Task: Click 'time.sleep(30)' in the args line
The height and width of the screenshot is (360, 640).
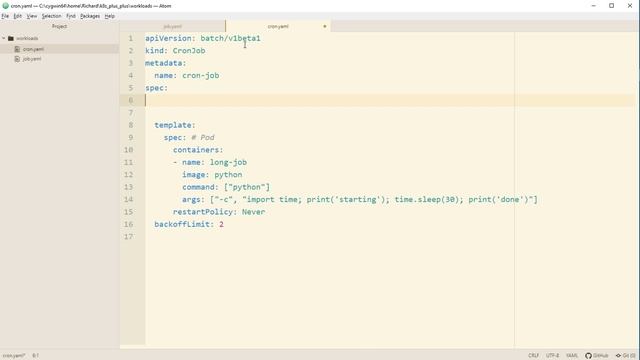Action: (427, 200)
